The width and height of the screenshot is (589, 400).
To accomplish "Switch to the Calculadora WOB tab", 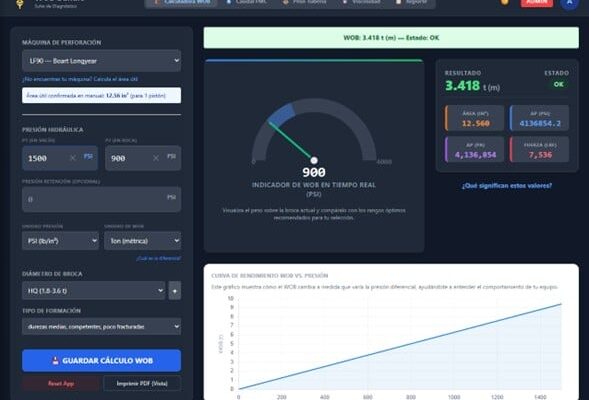I will pyautogui.click(x=182, y=2).
